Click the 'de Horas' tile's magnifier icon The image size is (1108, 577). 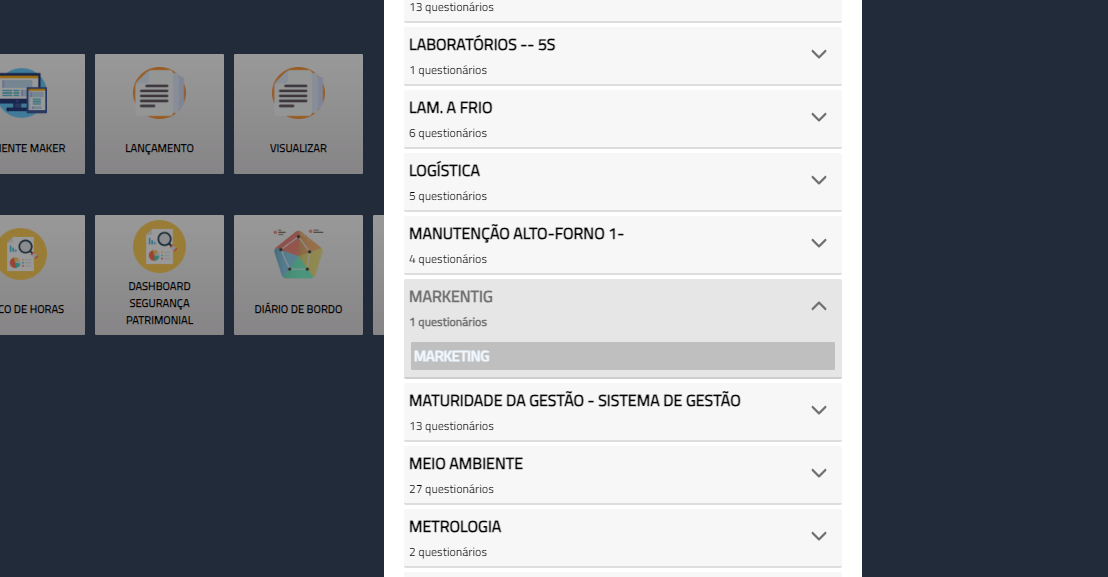[20, 250]
